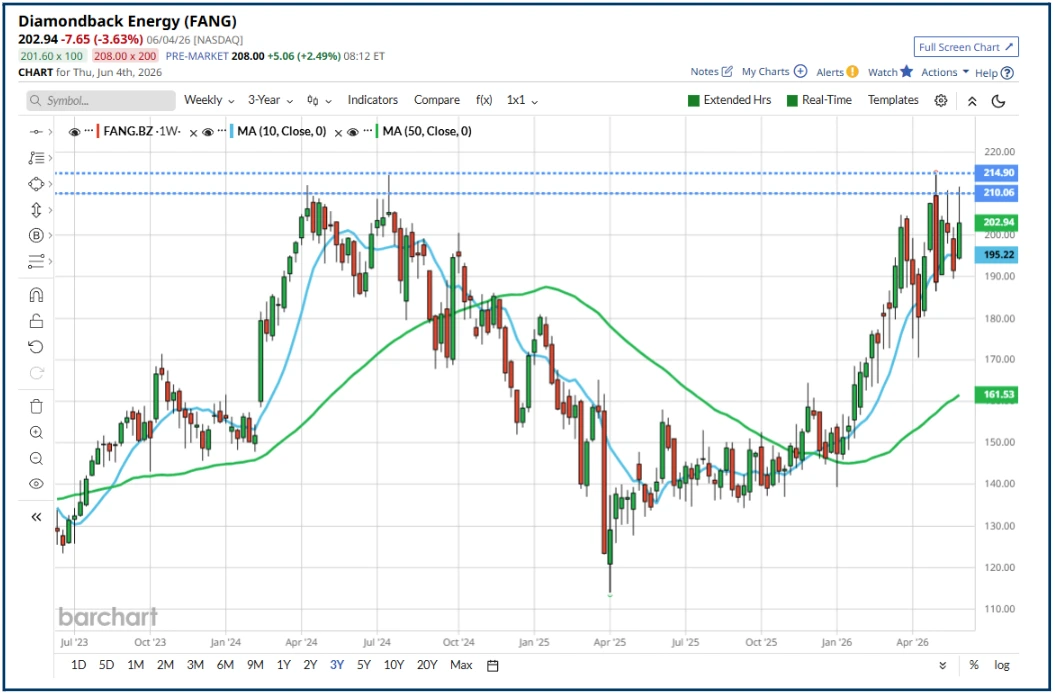Click the redo arrow icon

pyautogui.click(x=36, y=372)
